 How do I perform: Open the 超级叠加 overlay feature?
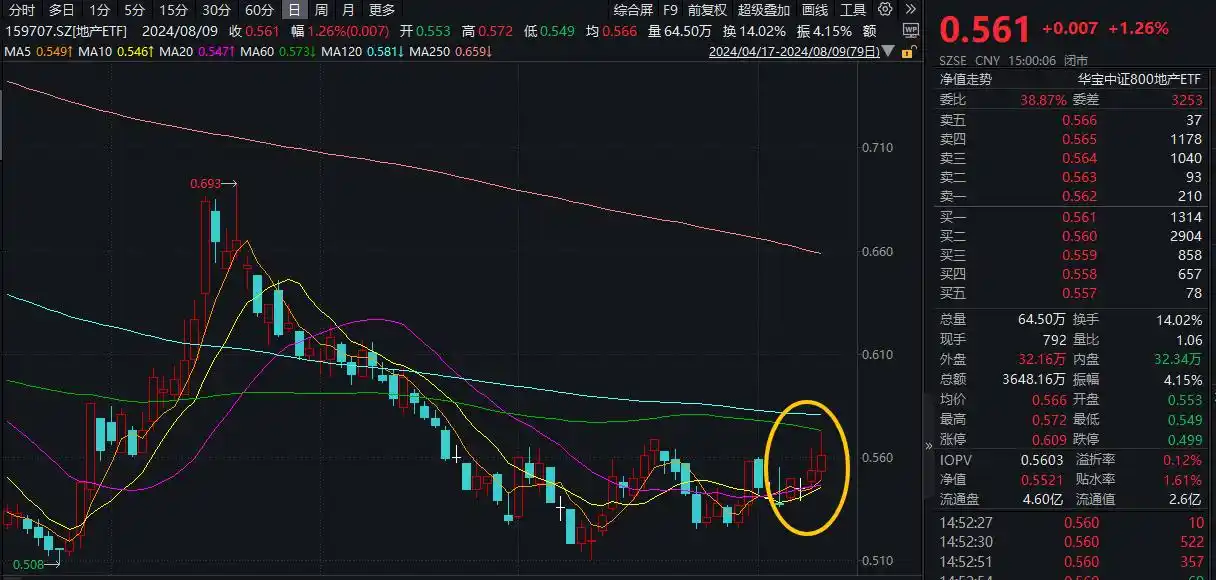coord(762,9)
